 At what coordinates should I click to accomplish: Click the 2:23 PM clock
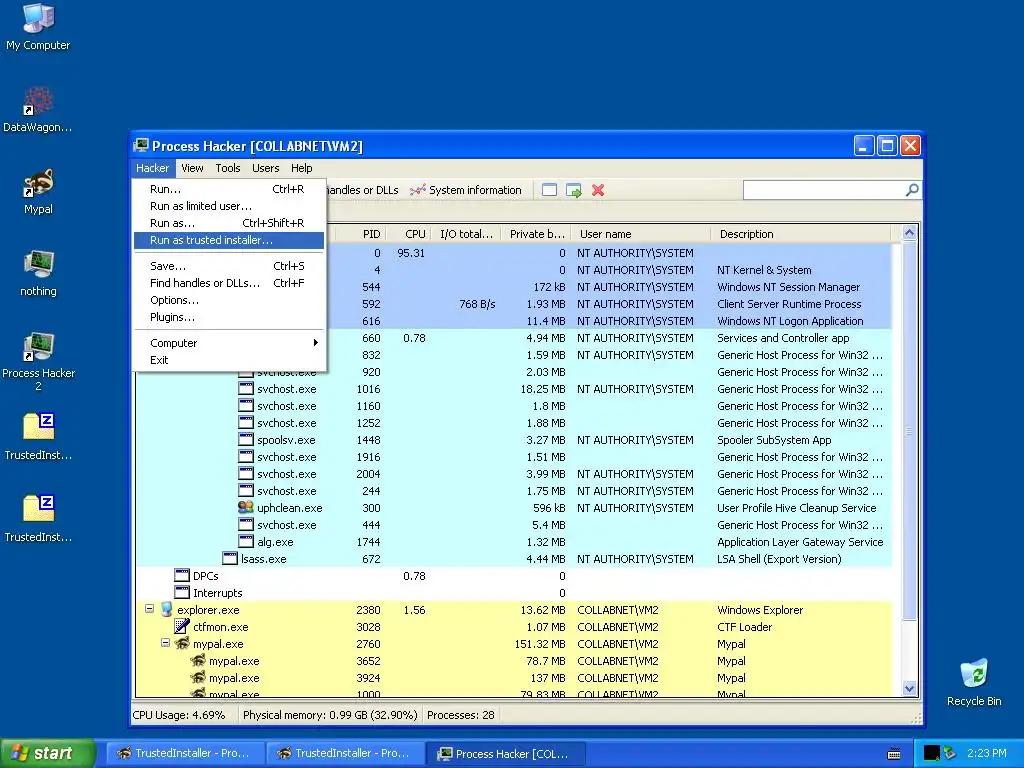(x=986, y=753)
